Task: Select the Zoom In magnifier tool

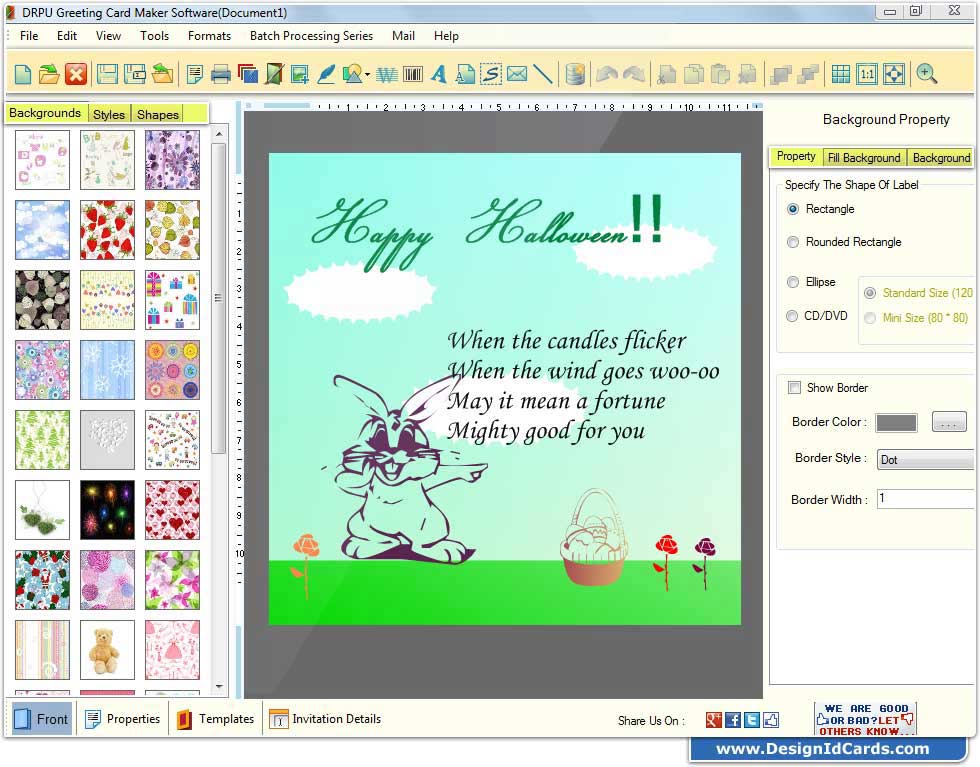Action: 924,73
